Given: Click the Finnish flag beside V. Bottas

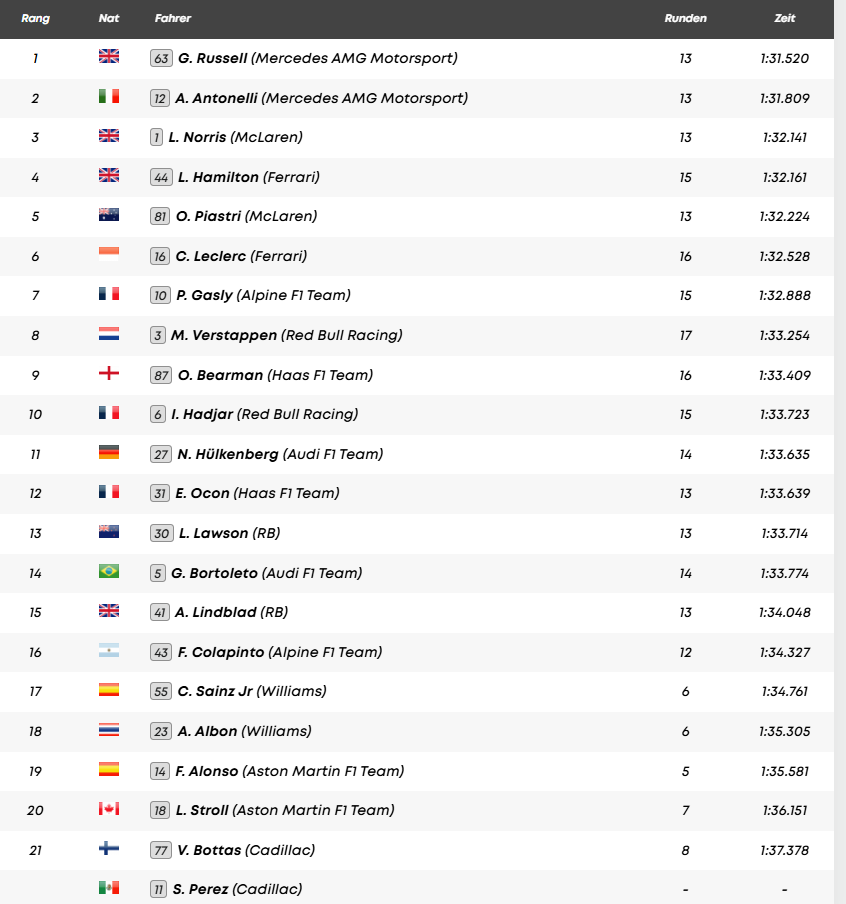Looking at the screenshot, I should (x=109, y=849).
